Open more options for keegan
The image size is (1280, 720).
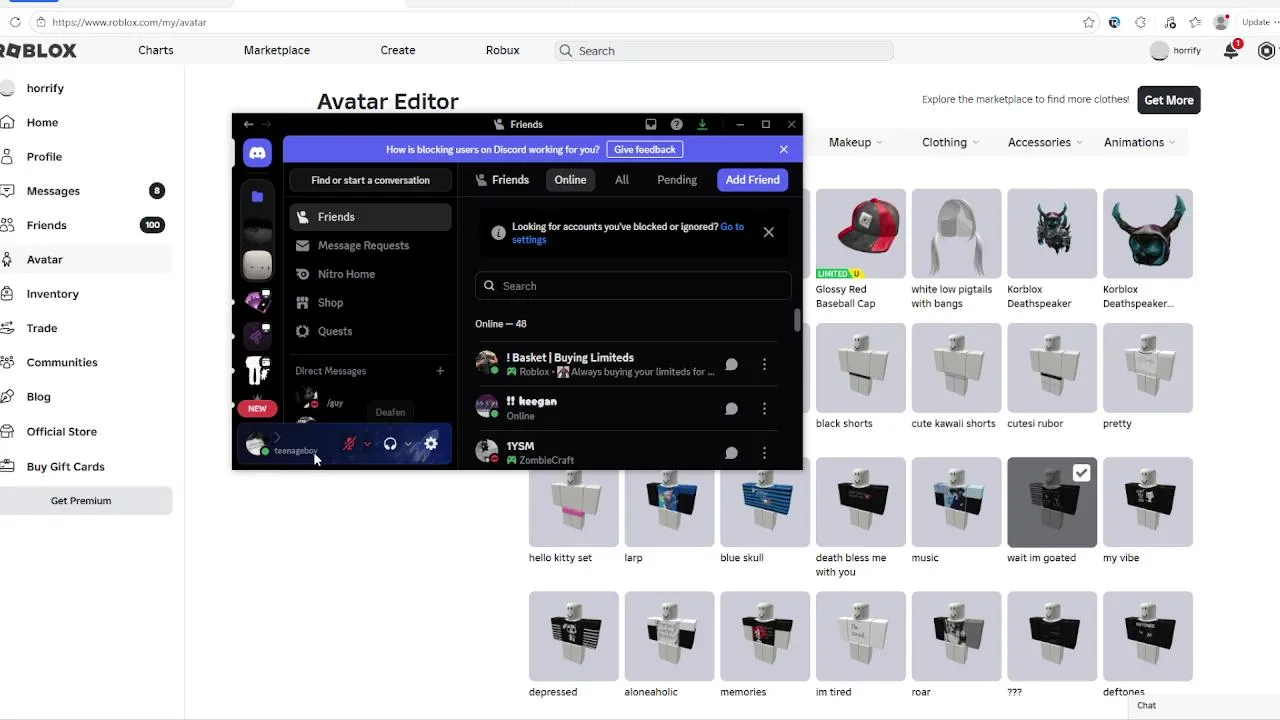pos(764,409)
